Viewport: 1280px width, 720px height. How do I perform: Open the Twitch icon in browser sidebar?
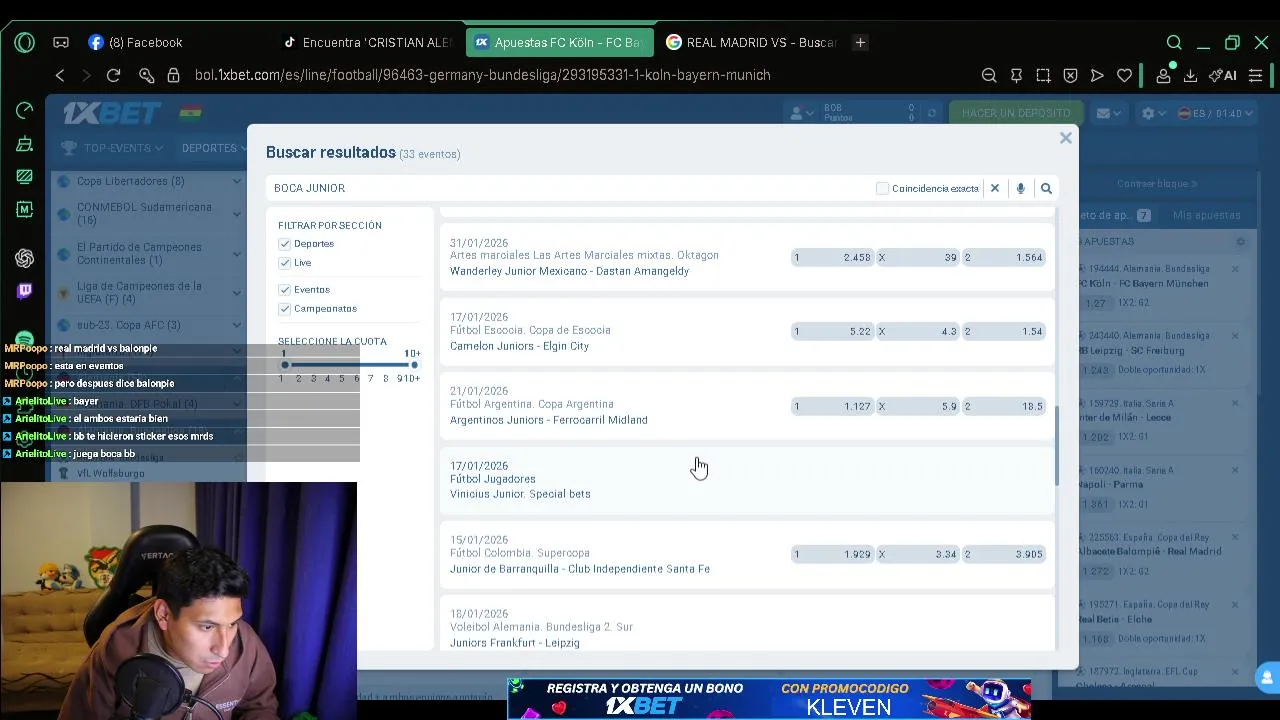coord(25,291)
